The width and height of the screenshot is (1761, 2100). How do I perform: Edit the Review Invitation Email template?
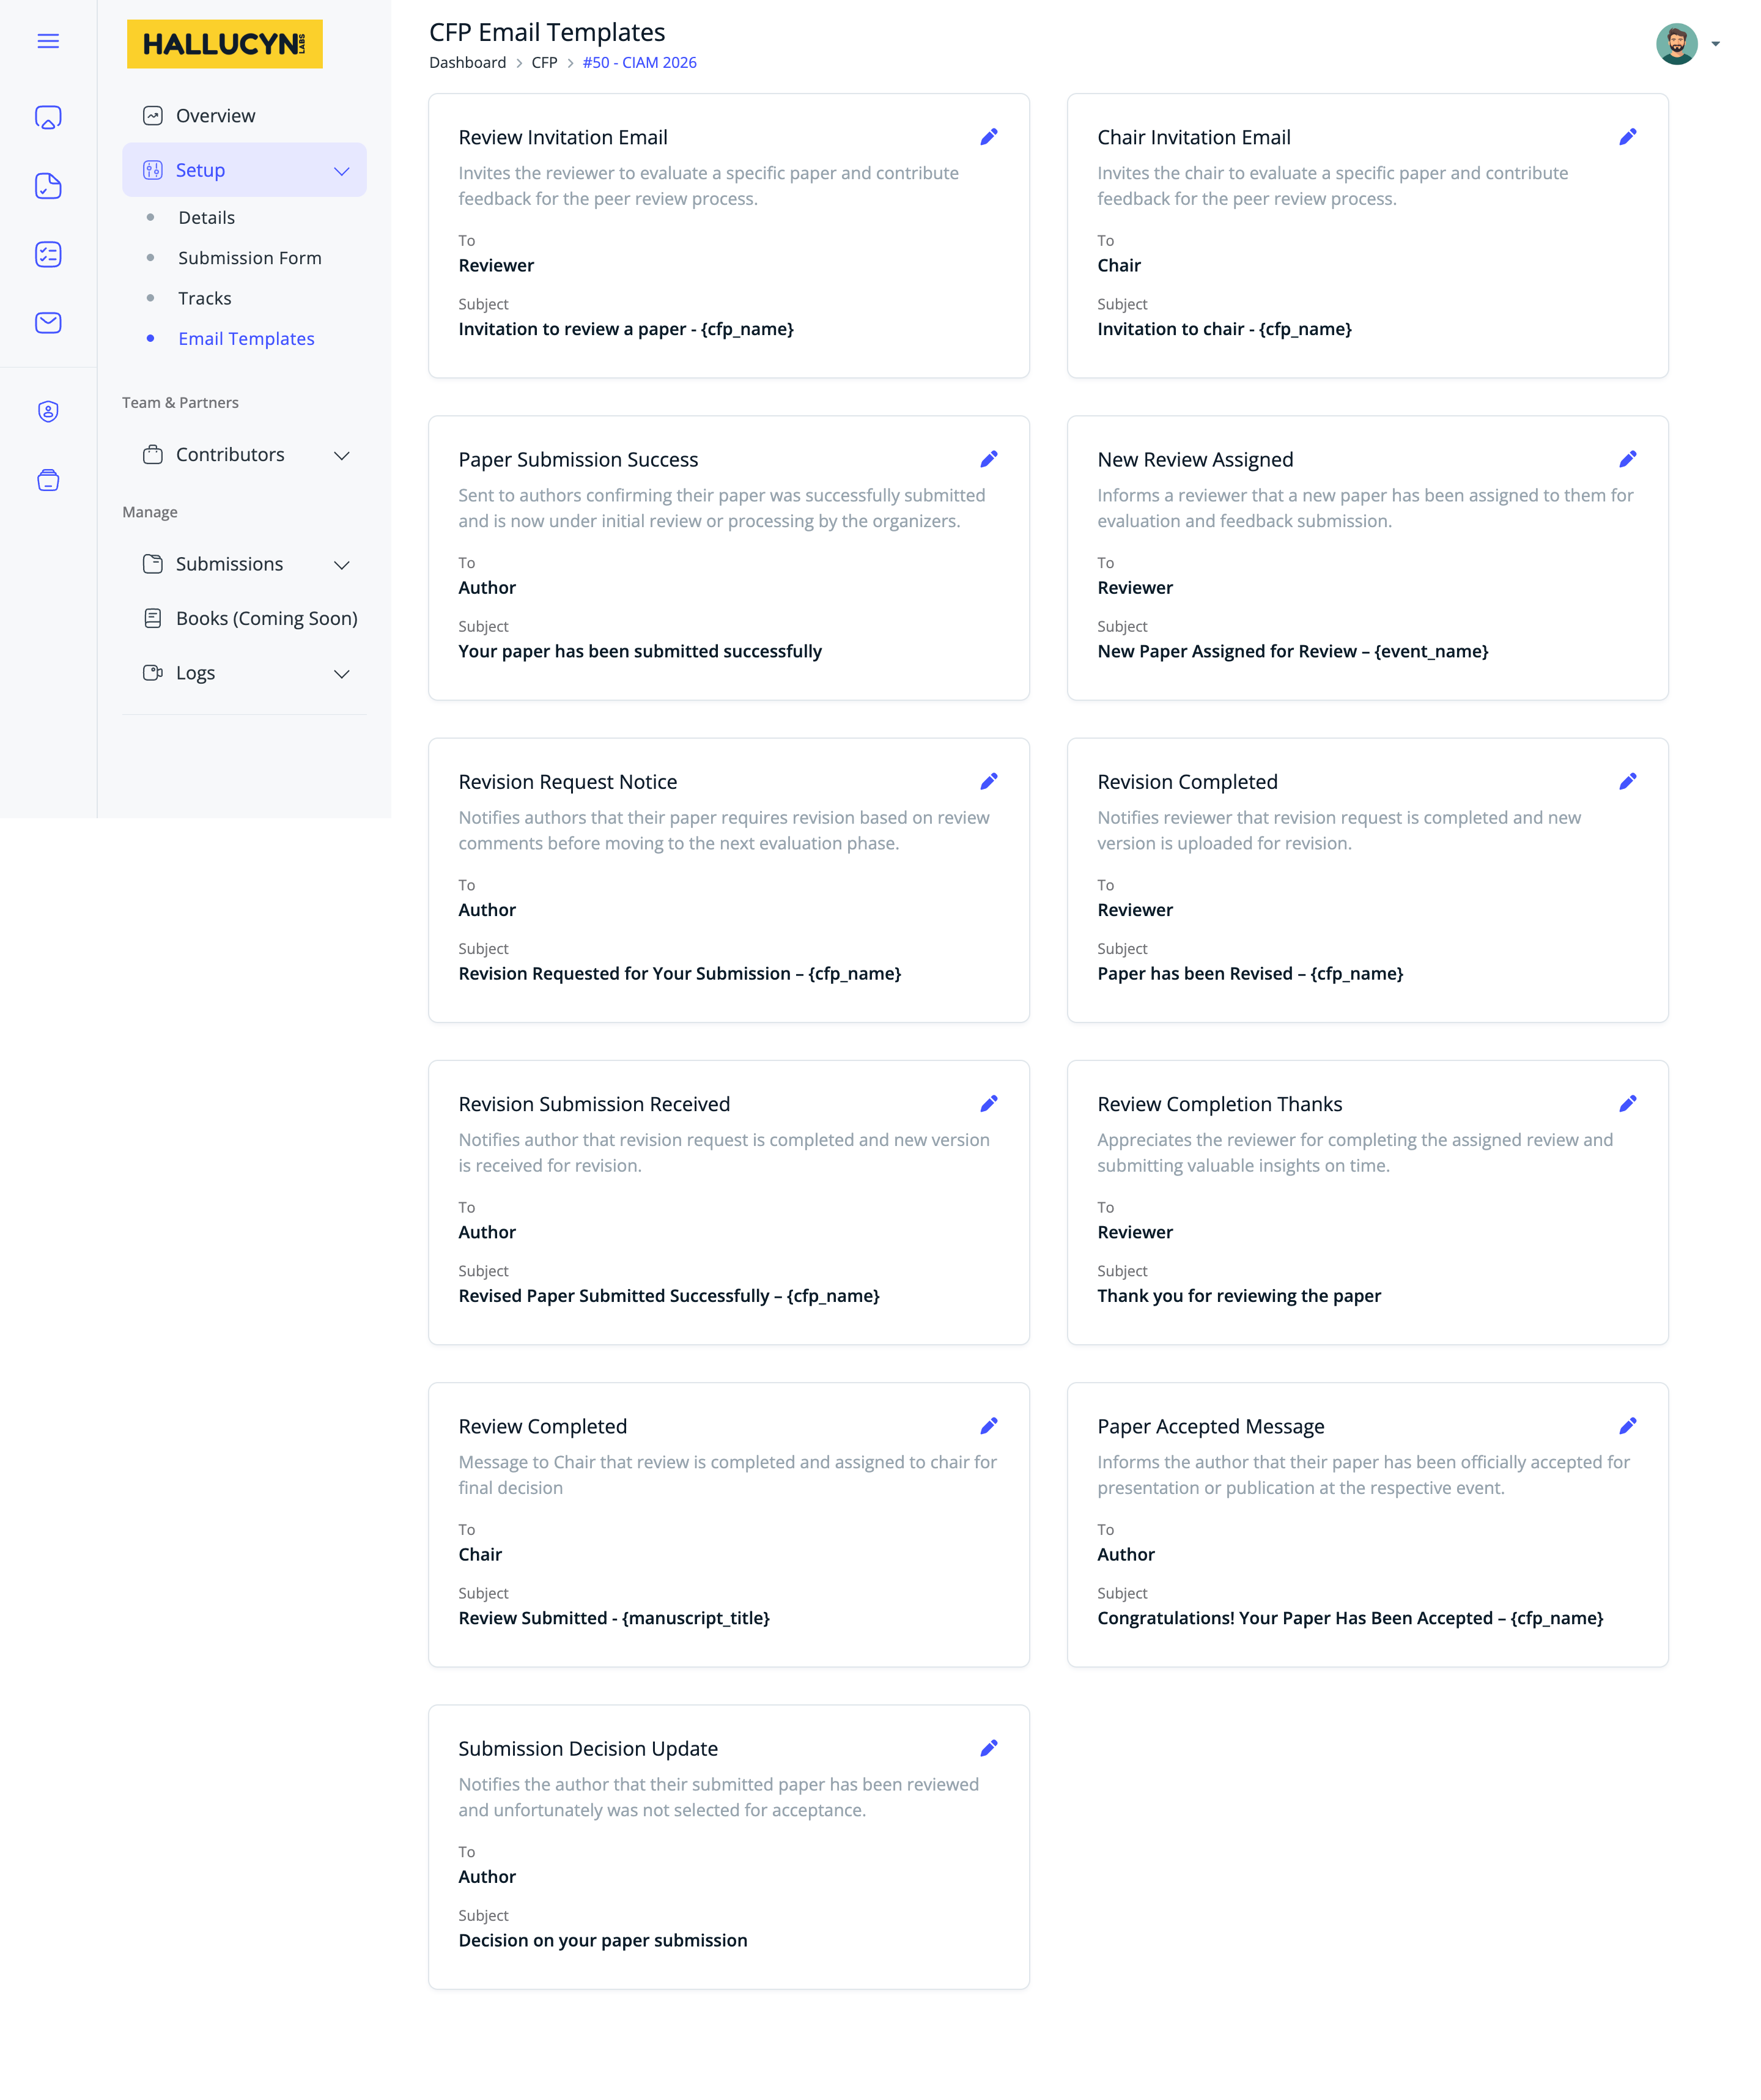pyautogui.click(x=989, y=137)
